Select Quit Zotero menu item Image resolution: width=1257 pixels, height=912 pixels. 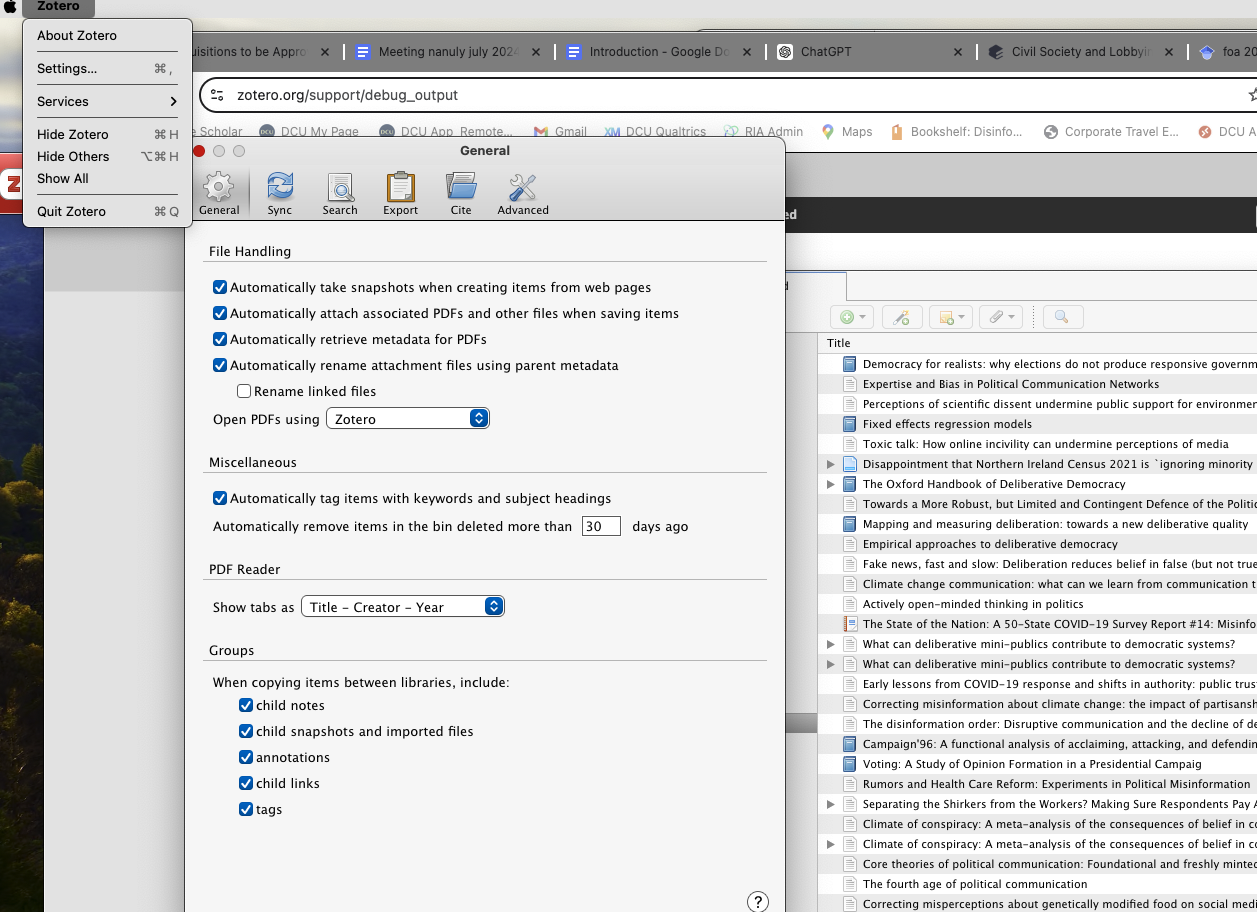point(107,211)
